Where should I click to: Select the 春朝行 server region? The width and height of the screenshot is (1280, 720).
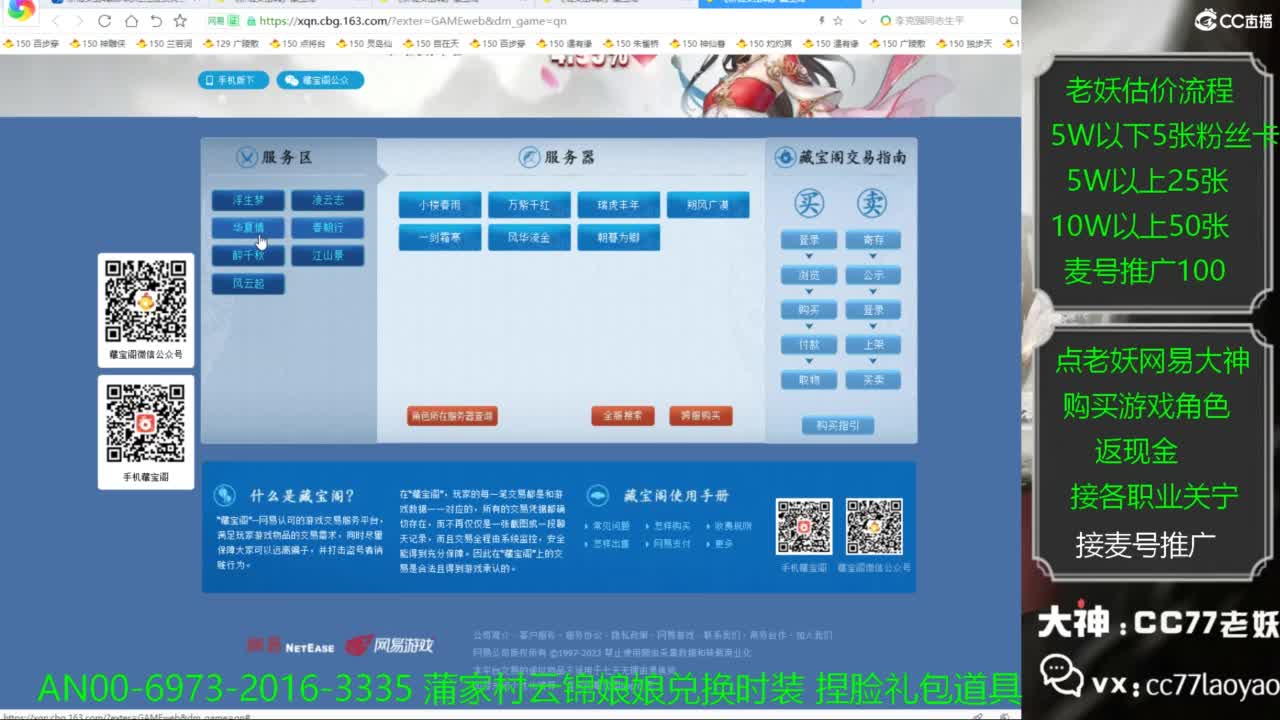point(327,228)
